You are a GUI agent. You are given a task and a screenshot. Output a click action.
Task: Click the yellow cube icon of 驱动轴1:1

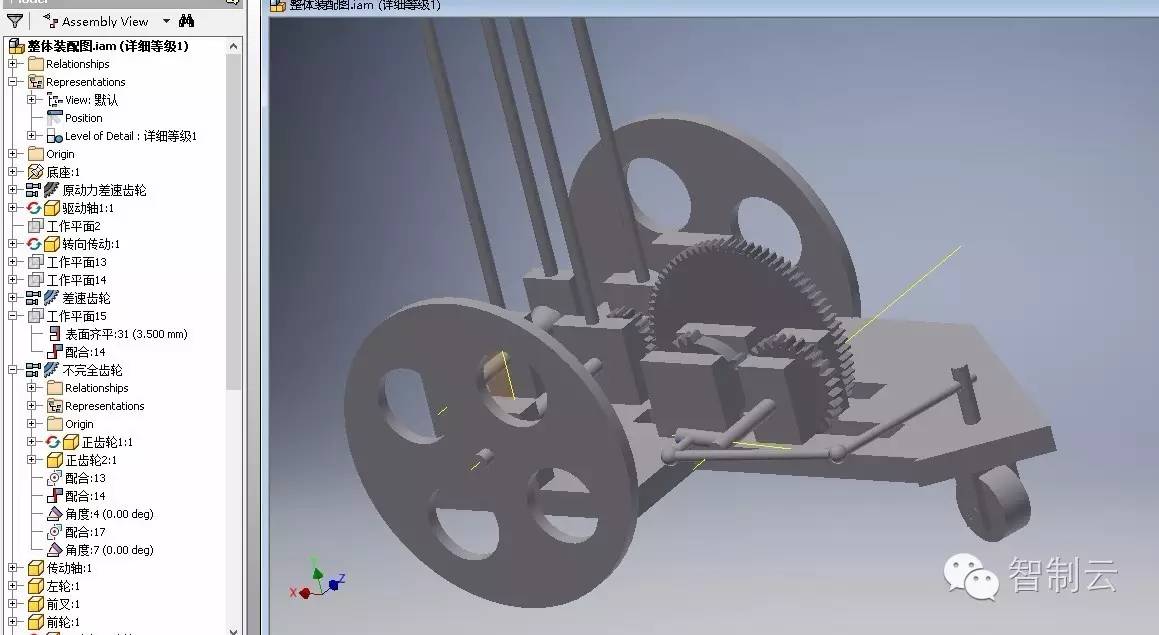pyautogui.click(x=52, y=208)
